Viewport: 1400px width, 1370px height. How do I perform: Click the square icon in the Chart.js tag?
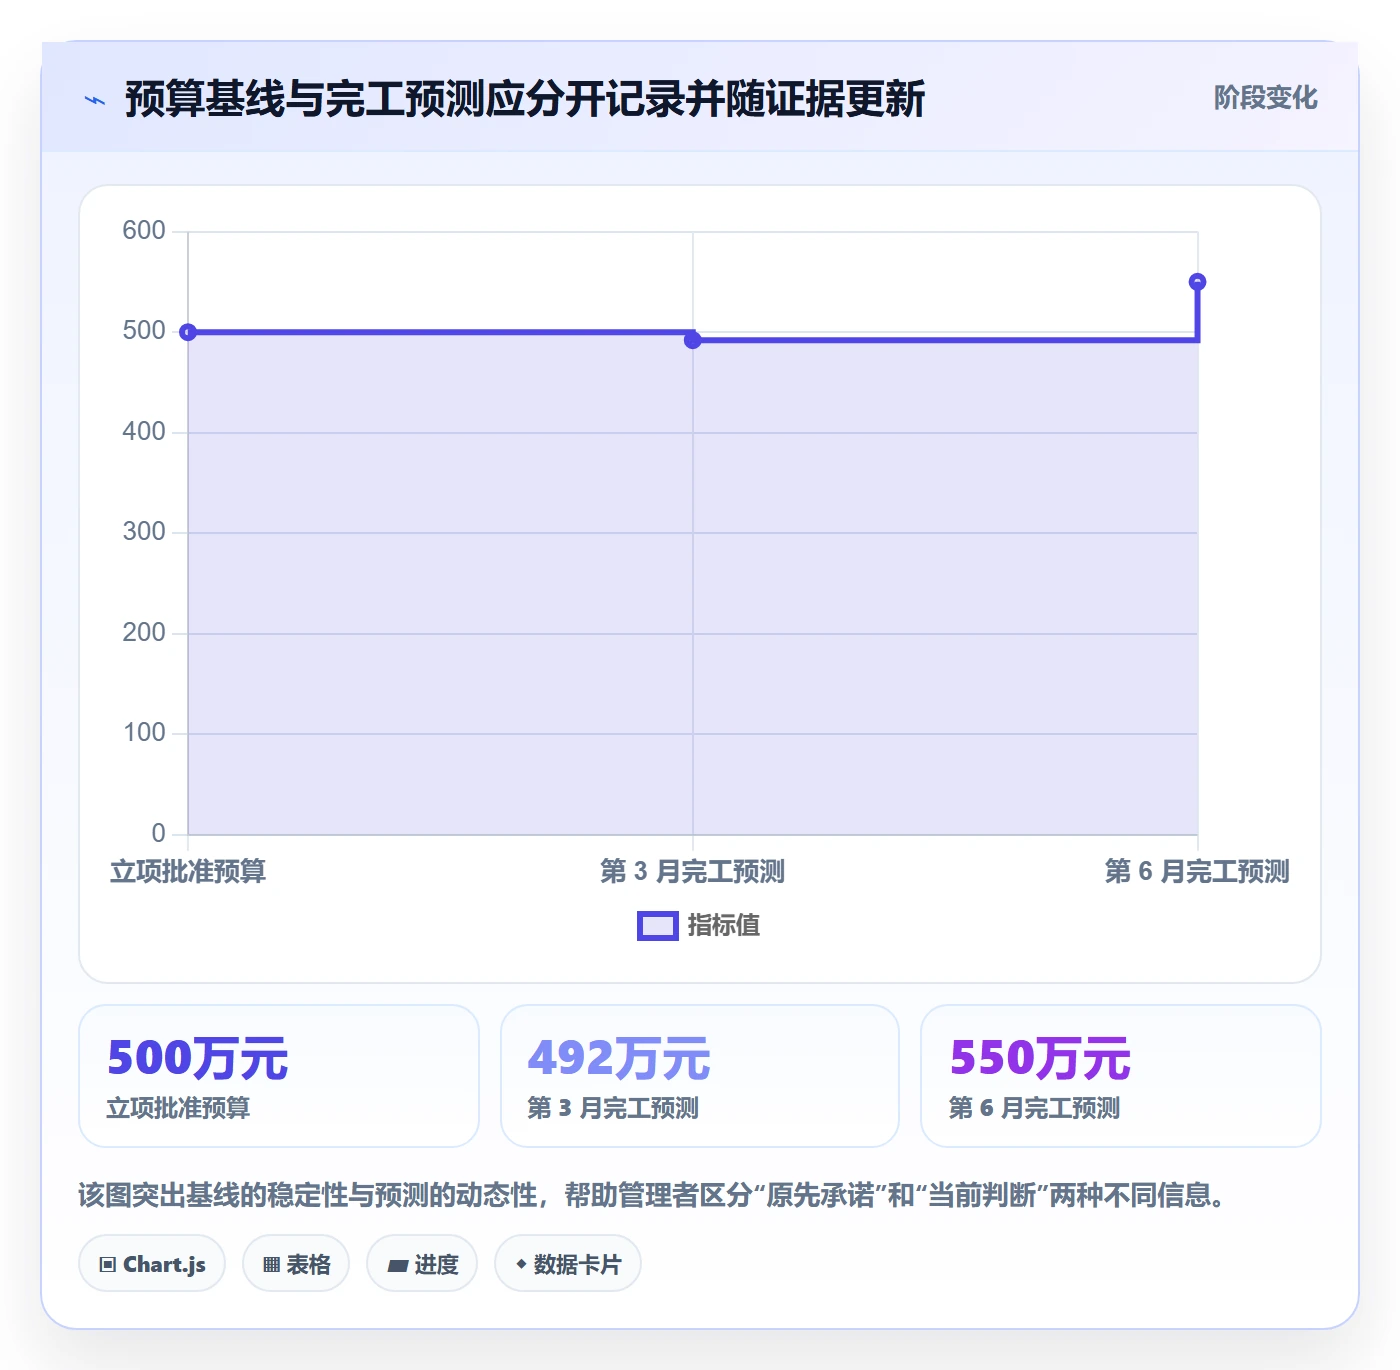[x=108, y=1265]
